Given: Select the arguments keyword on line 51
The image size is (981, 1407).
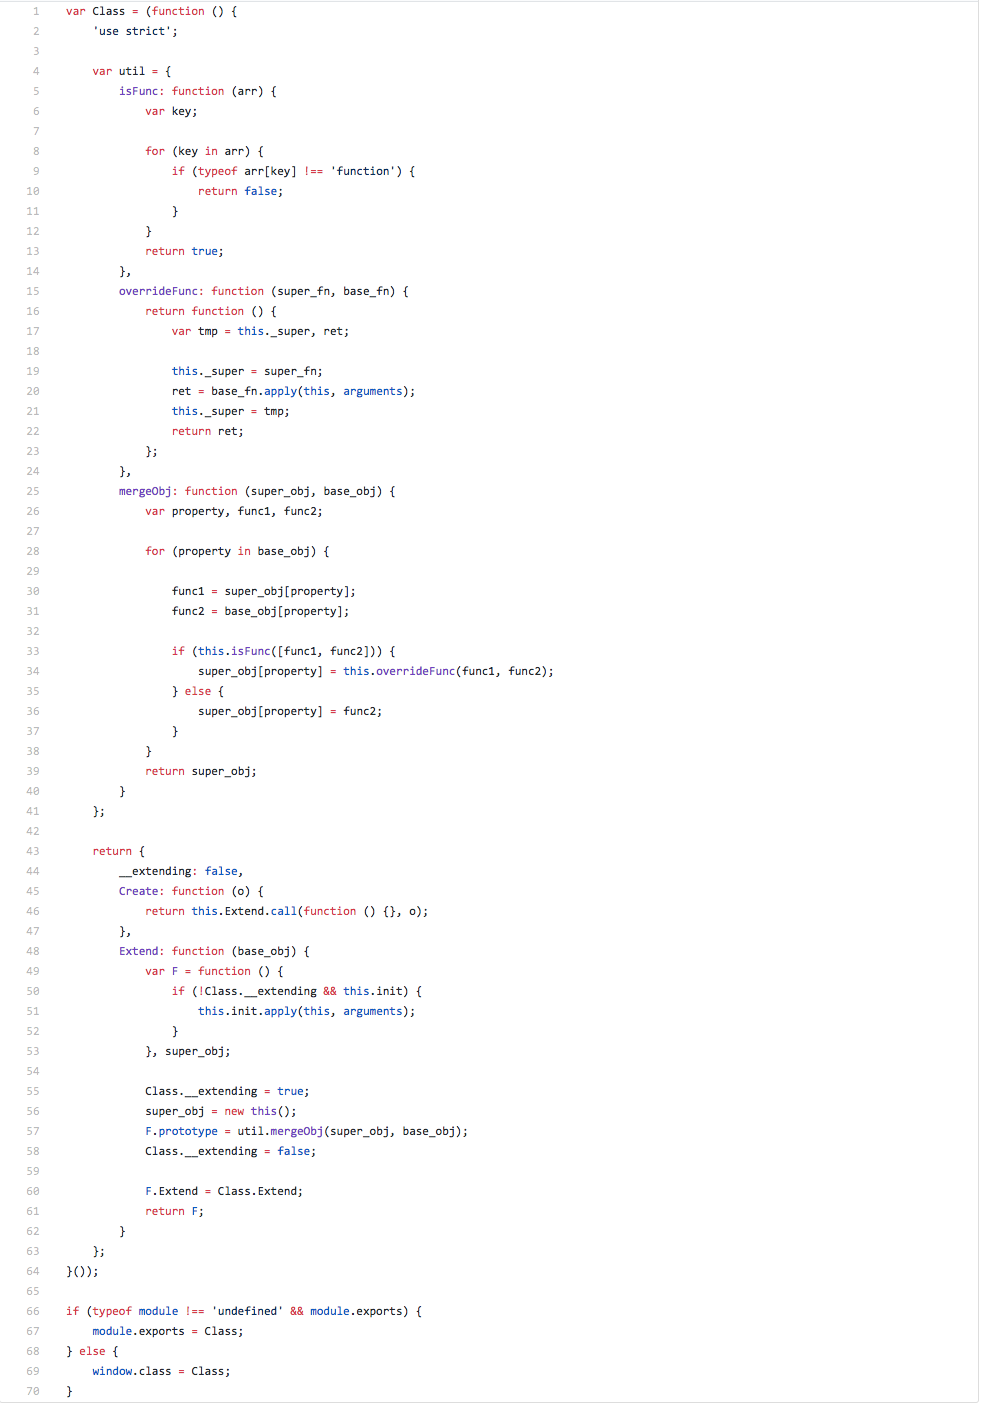Looking at the screenshot, I should (373, 1011).
